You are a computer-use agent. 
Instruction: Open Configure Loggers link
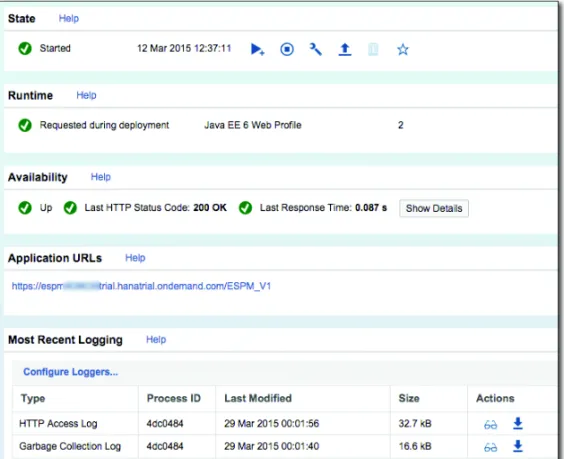pyautogui.click(x=70, y=372)
